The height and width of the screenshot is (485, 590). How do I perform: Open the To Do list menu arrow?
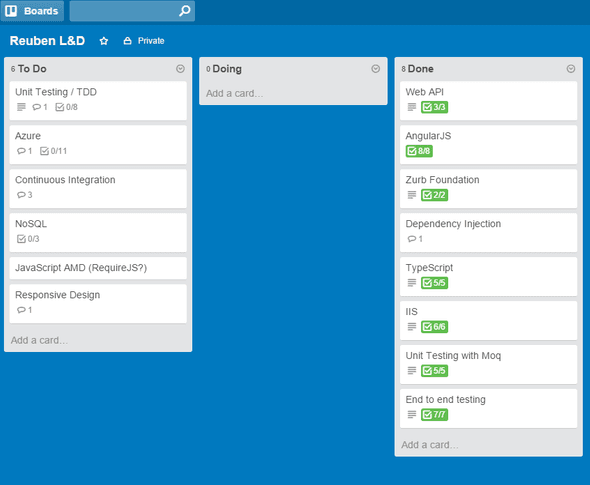click(x=180, y=68)
